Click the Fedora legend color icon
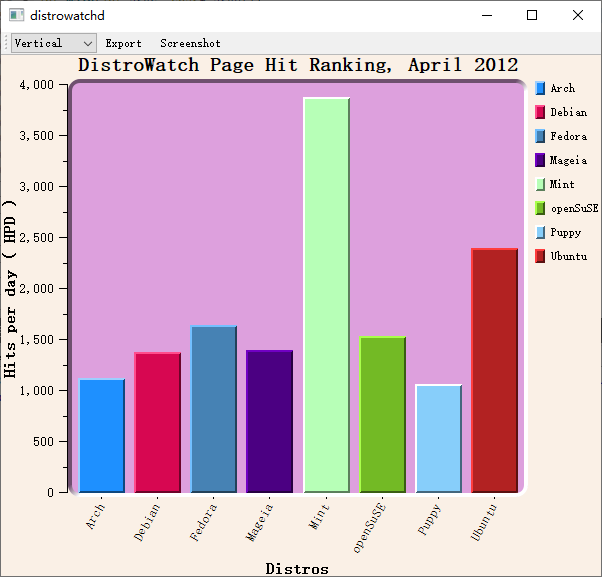 pos(540,137)
